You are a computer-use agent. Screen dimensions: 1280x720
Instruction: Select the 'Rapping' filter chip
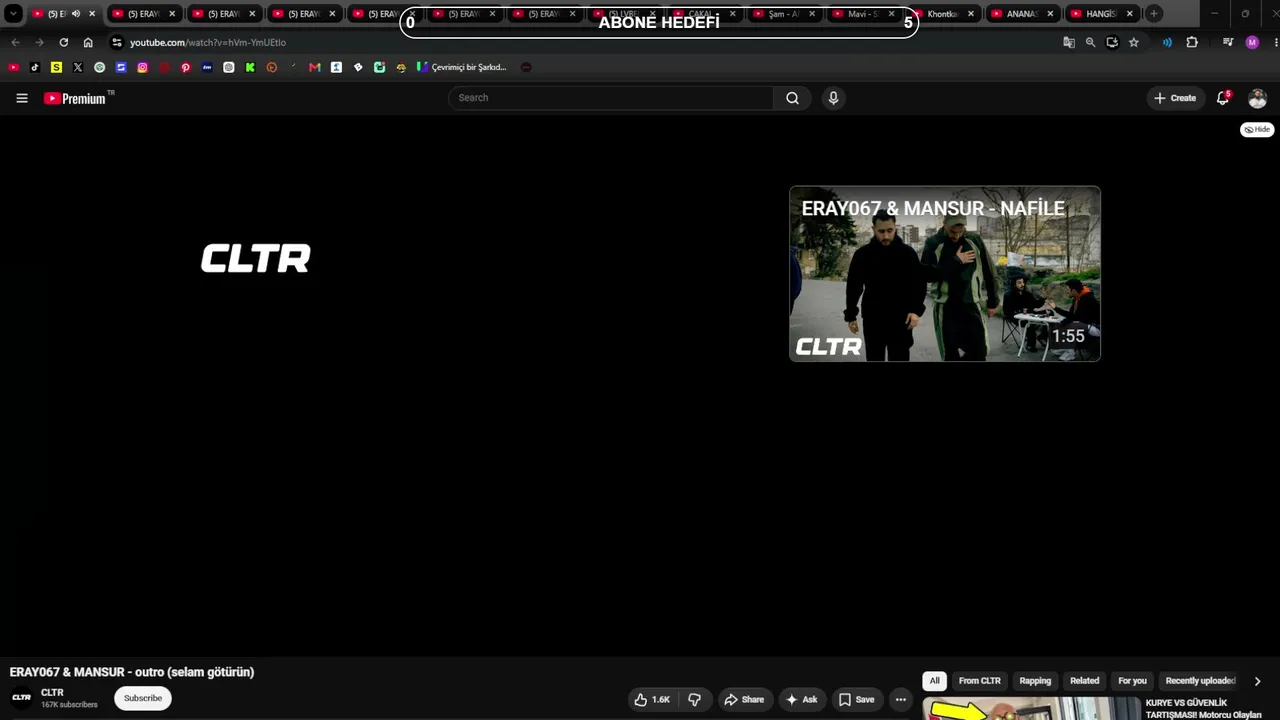1035,681
